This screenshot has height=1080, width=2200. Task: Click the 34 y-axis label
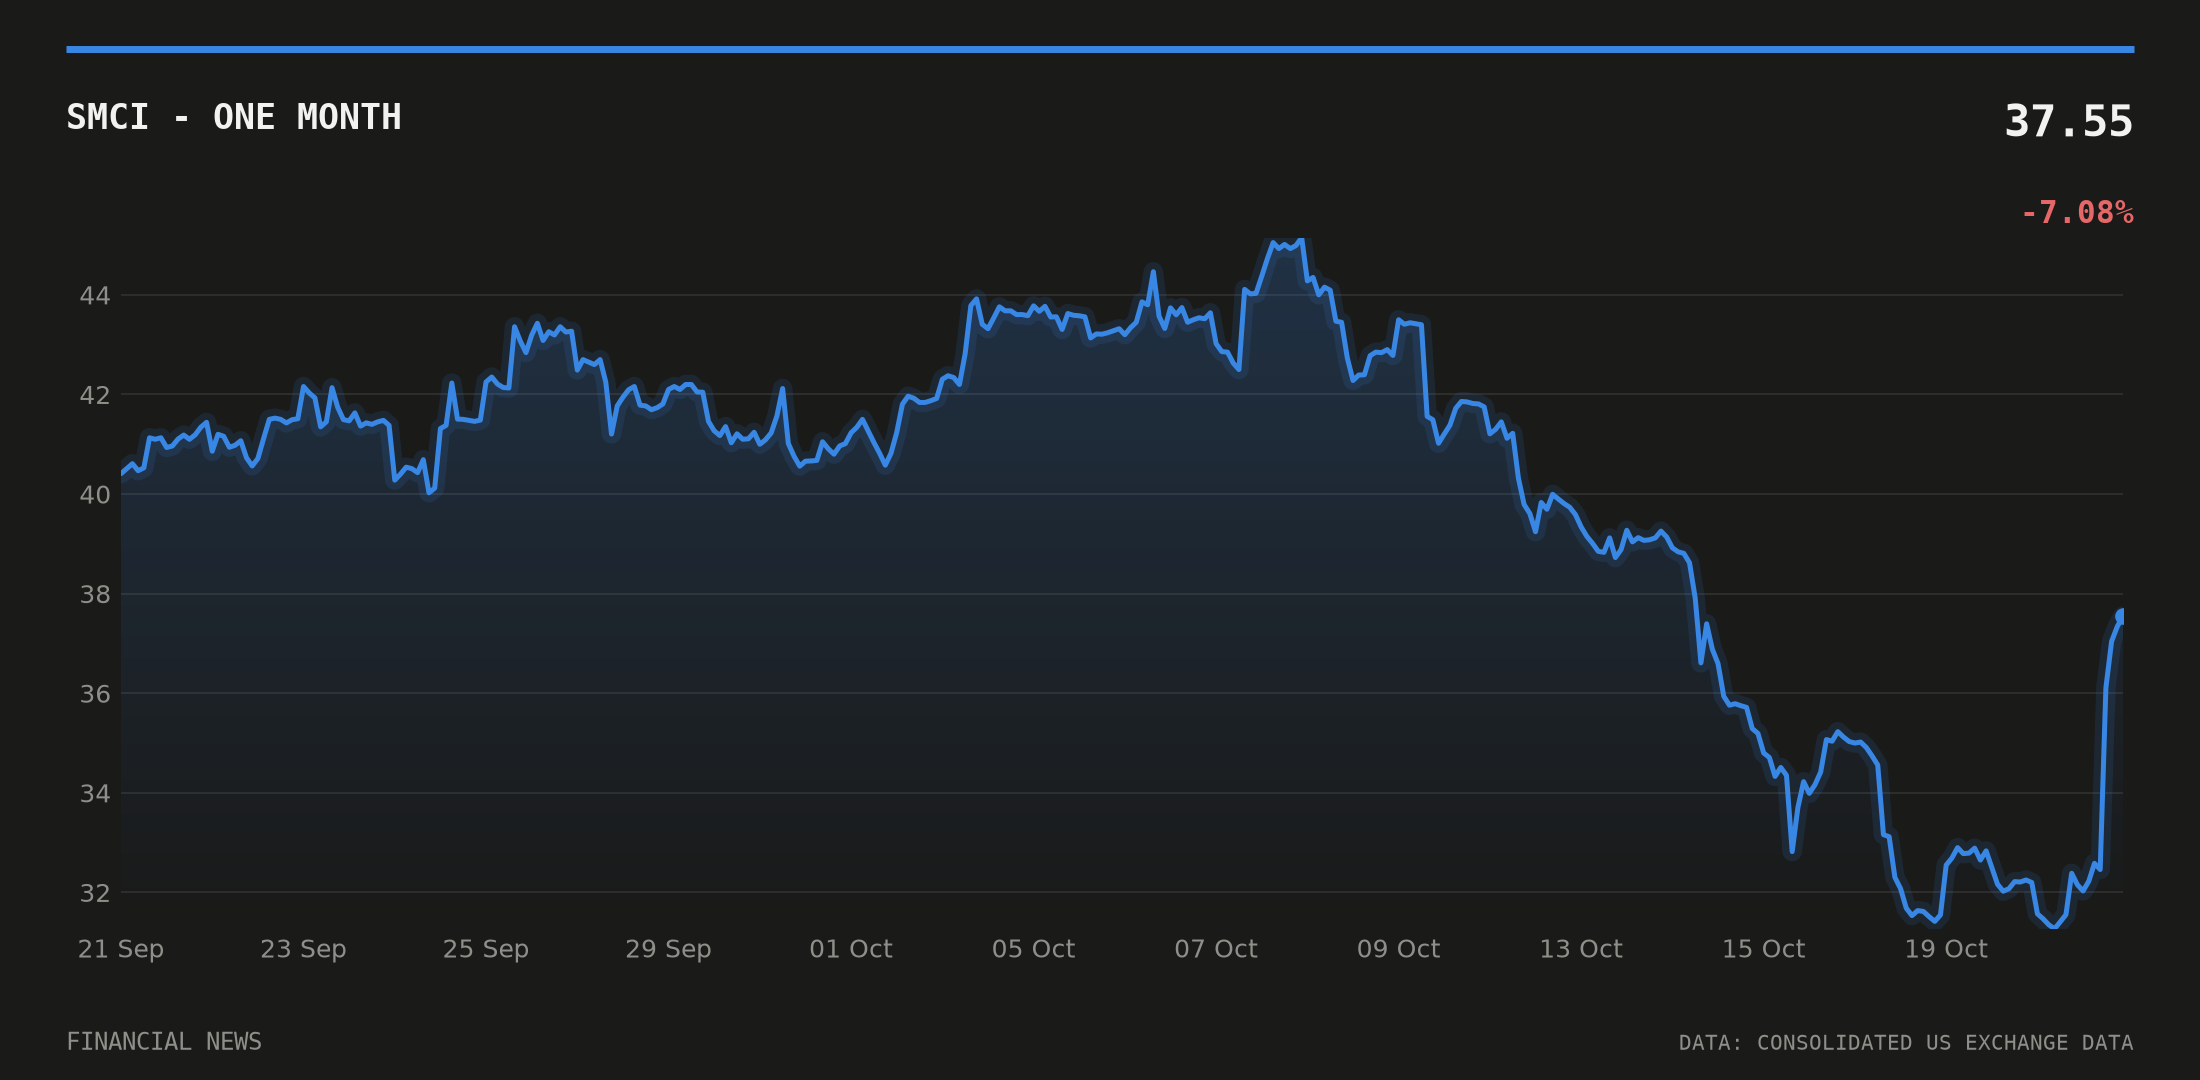coord(95,794)
